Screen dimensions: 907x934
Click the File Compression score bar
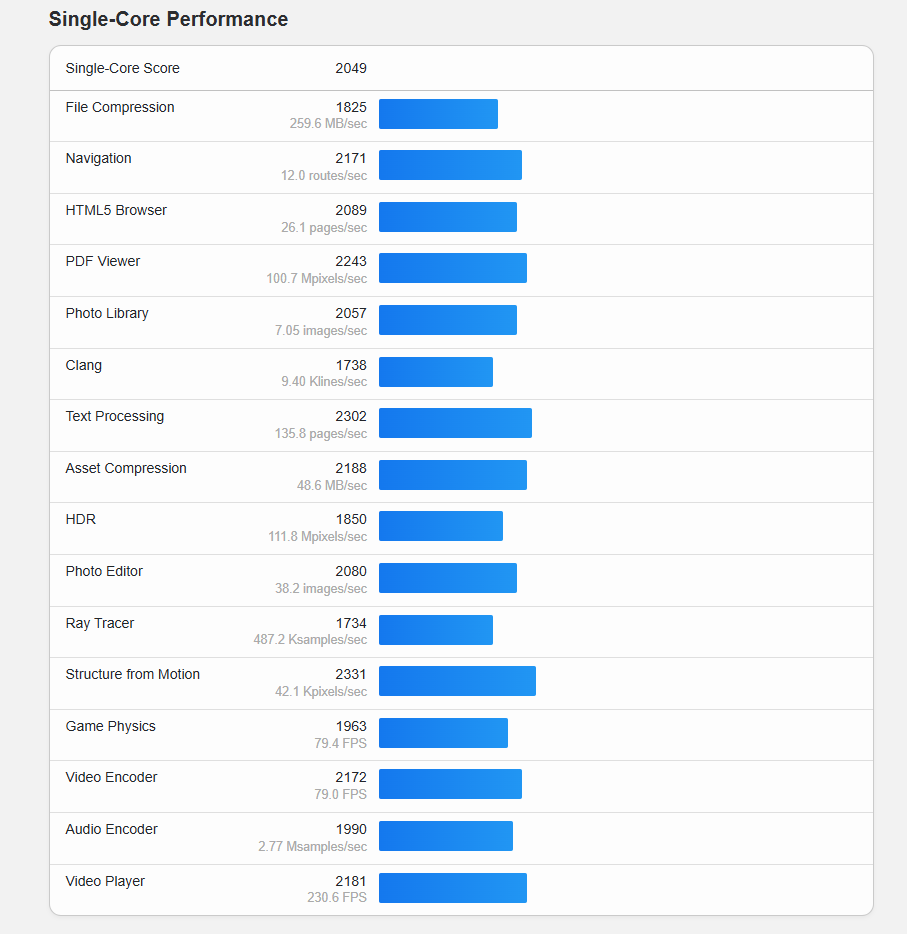point(438,114)
